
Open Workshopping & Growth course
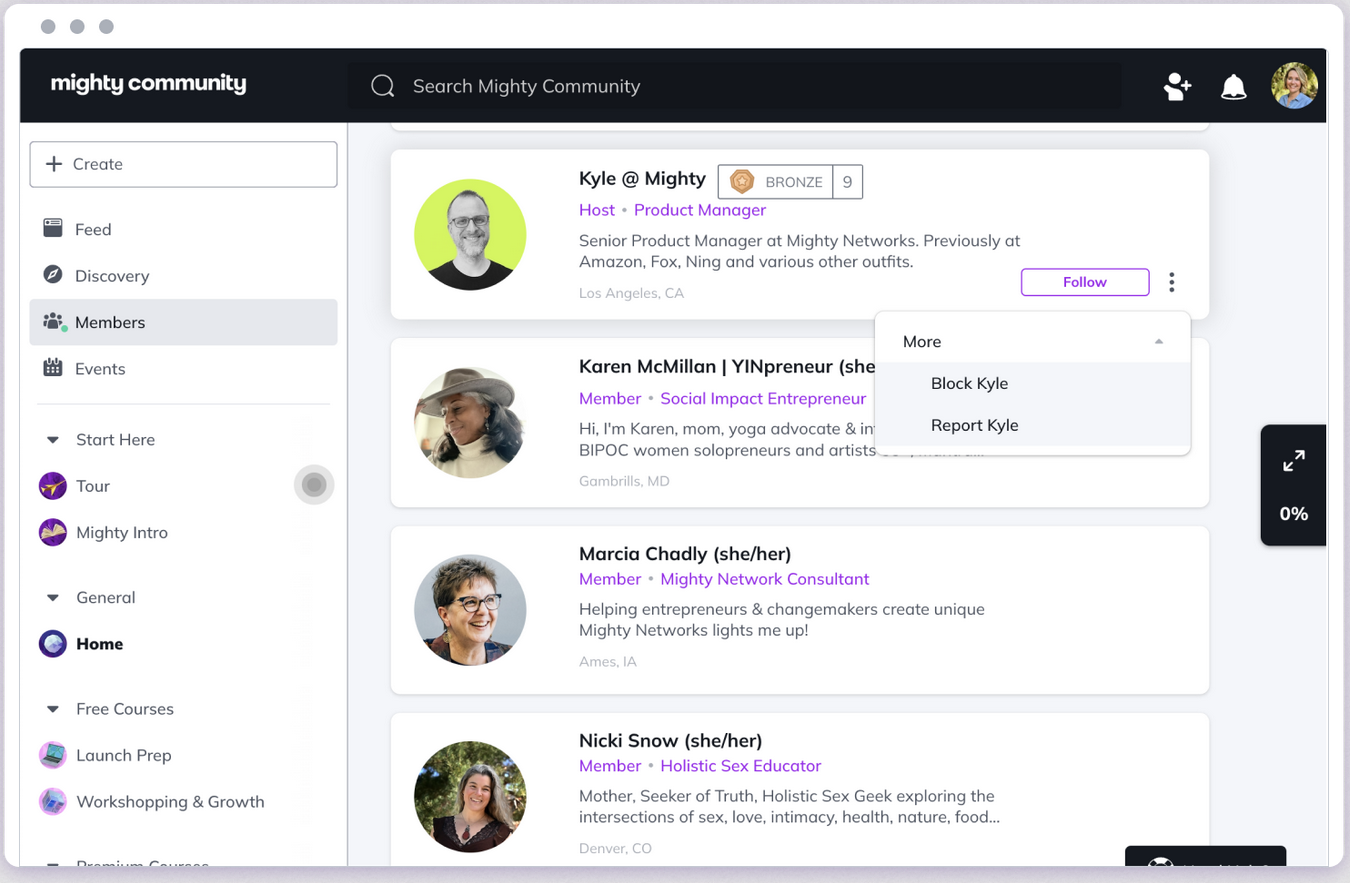click(x=171, y=801)
